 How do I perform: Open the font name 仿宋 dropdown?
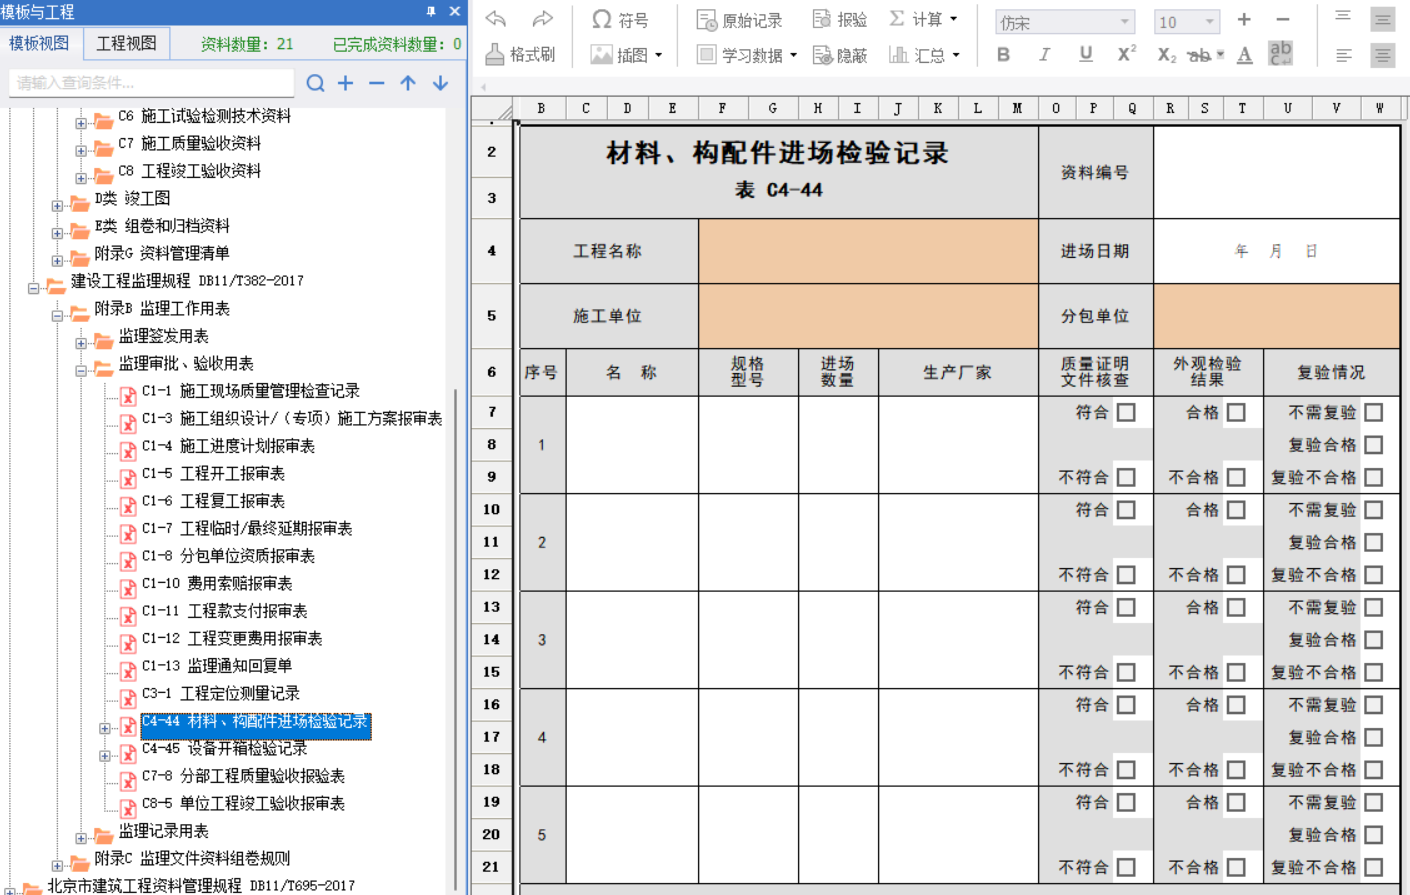tap(1124, 22)
